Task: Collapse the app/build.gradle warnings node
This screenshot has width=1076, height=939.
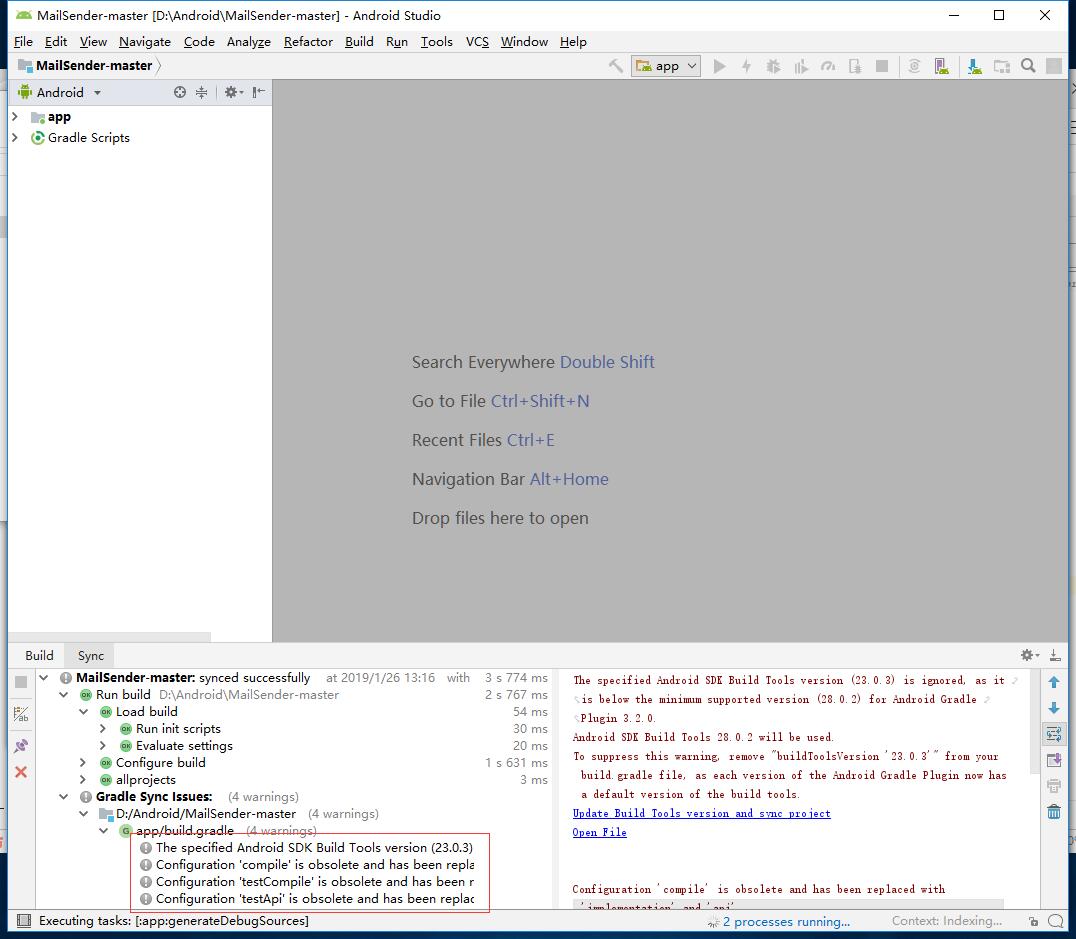Action: click(104, 831)
